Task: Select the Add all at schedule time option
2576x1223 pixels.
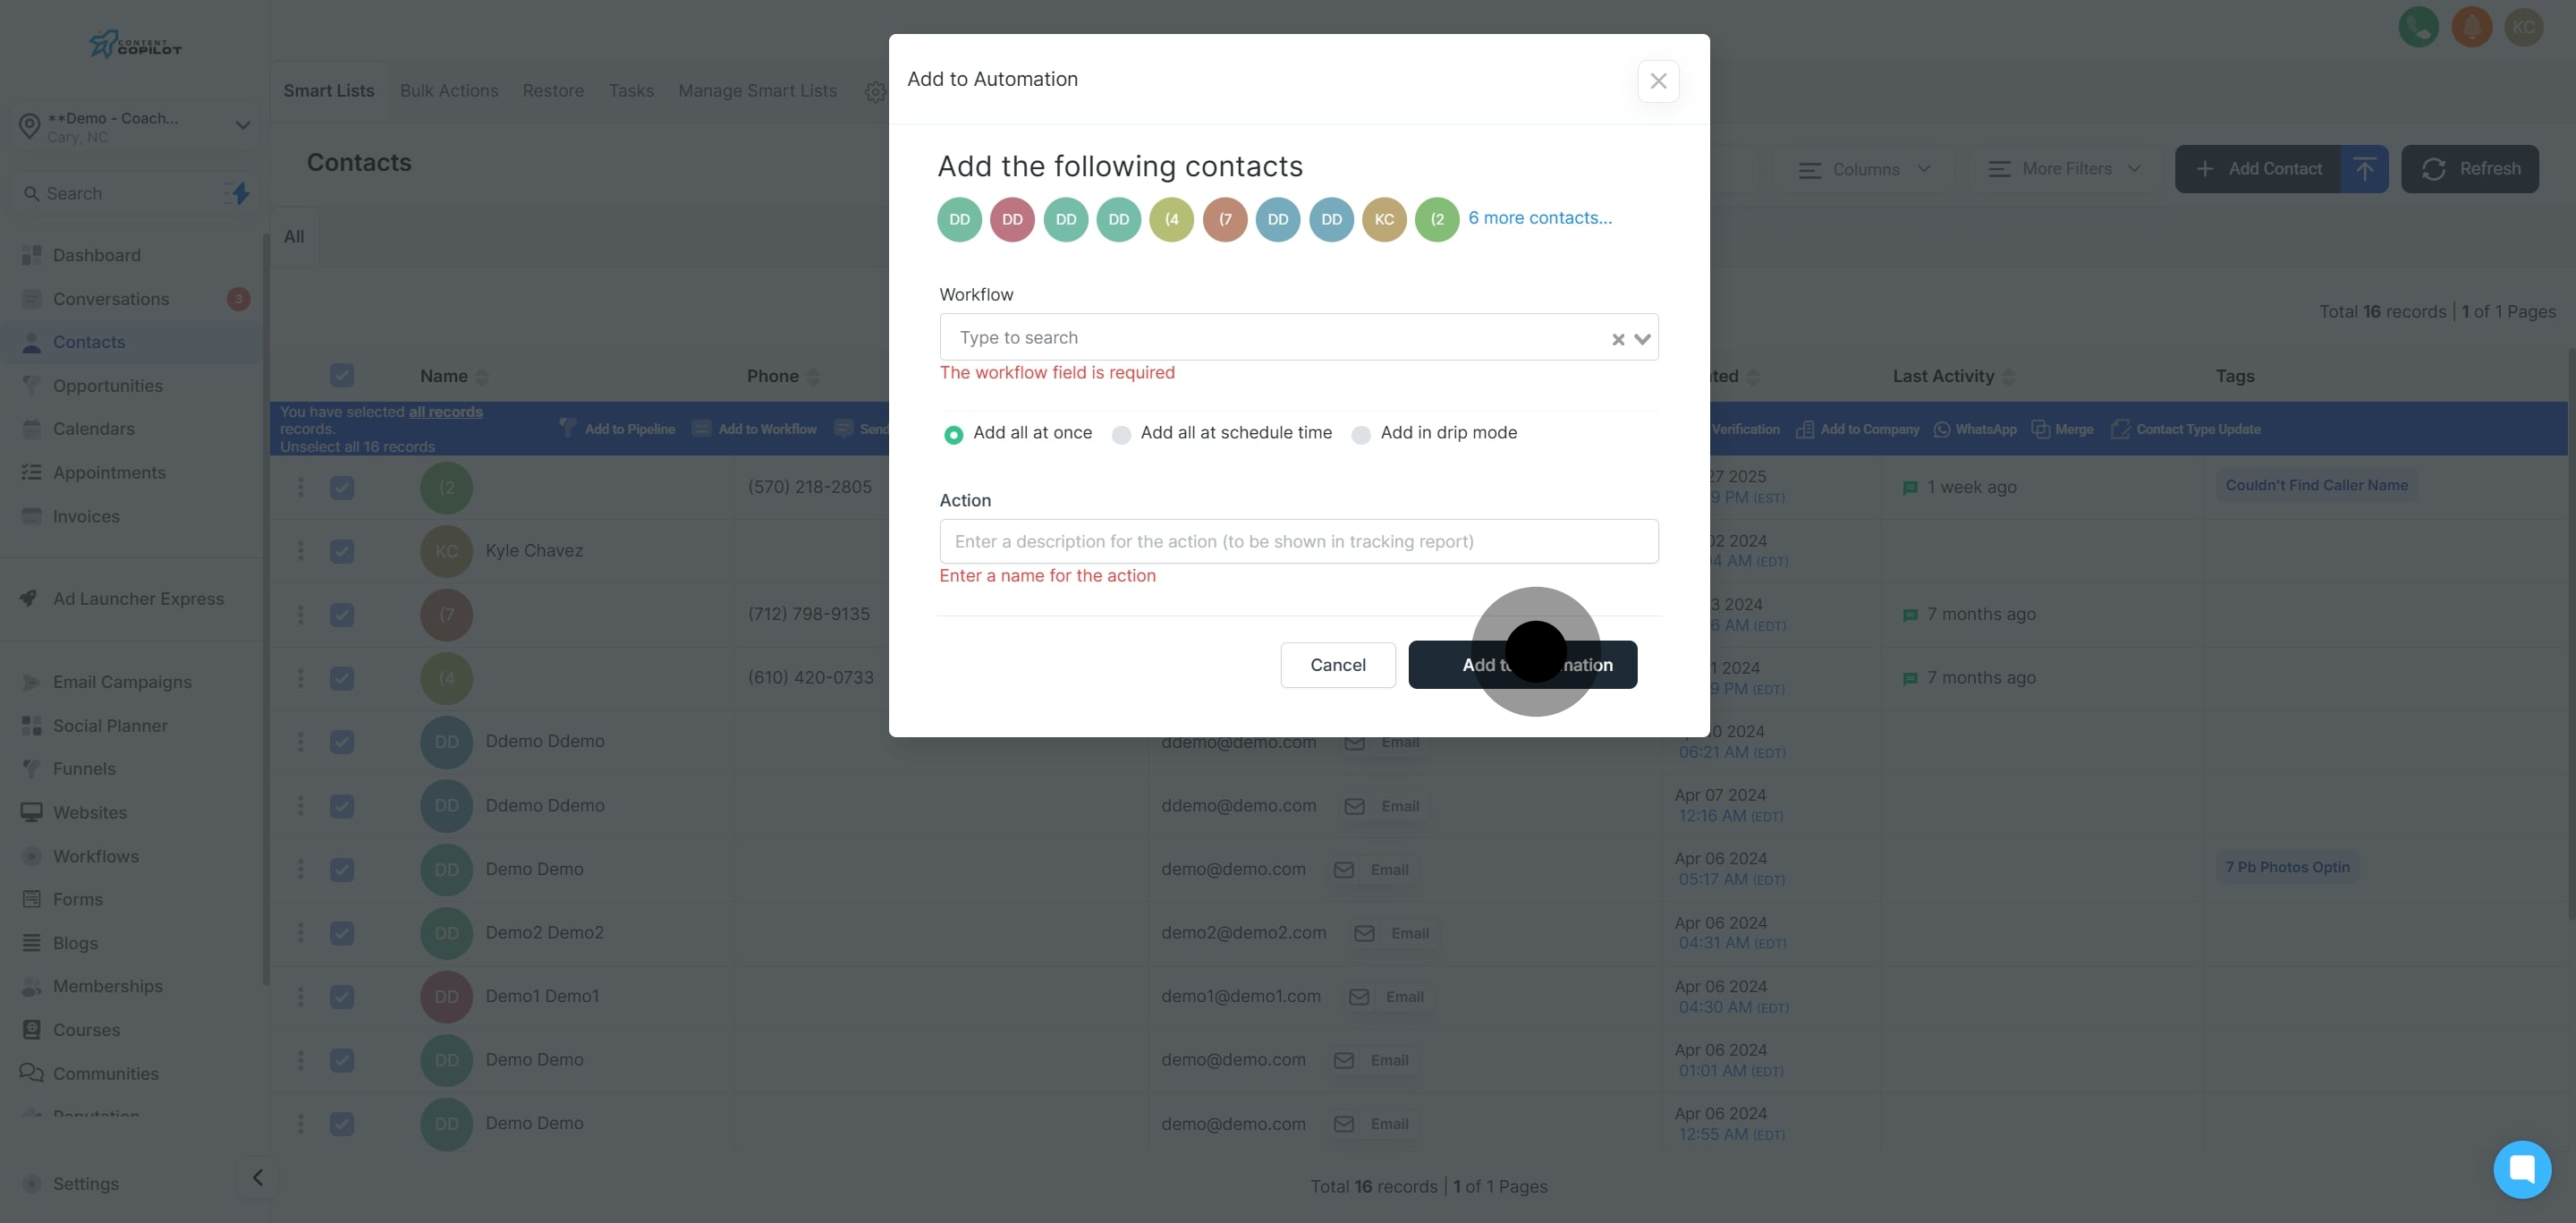Action: tap(1122, 435)
